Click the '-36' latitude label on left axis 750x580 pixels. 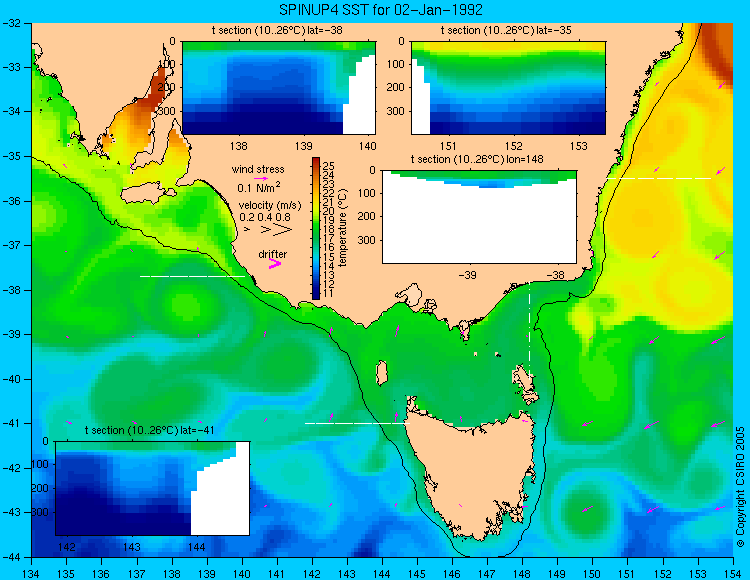pos(13,201)
